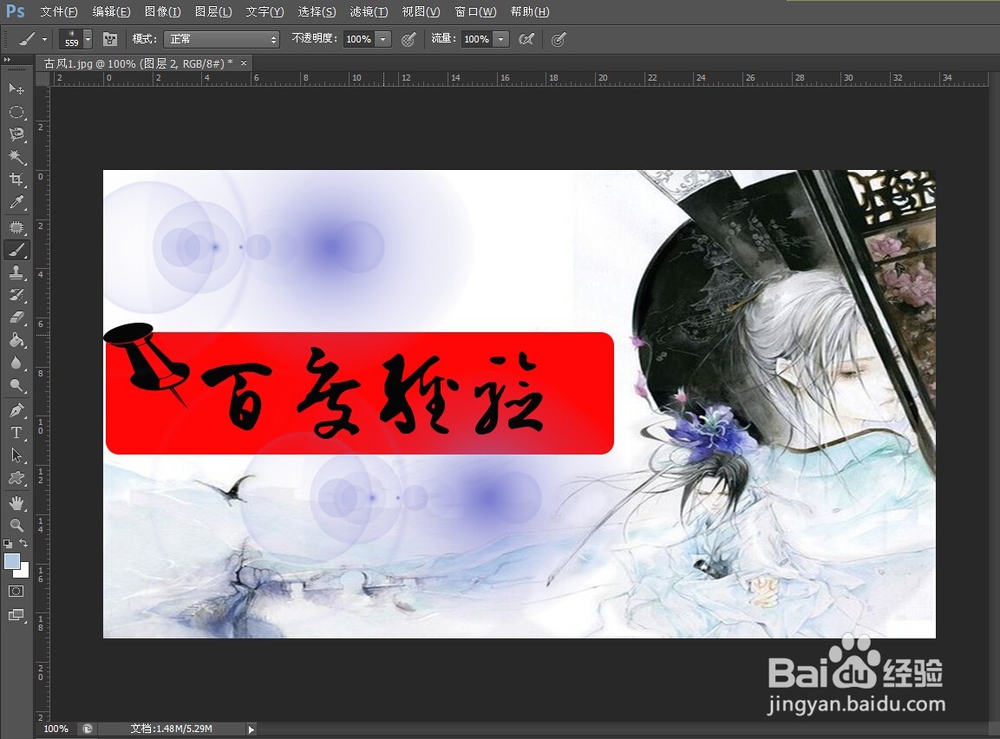The height and width of the screenshot is (739, 1000).
Task: Open the 窗口 menu
Action: pos(478,11)
